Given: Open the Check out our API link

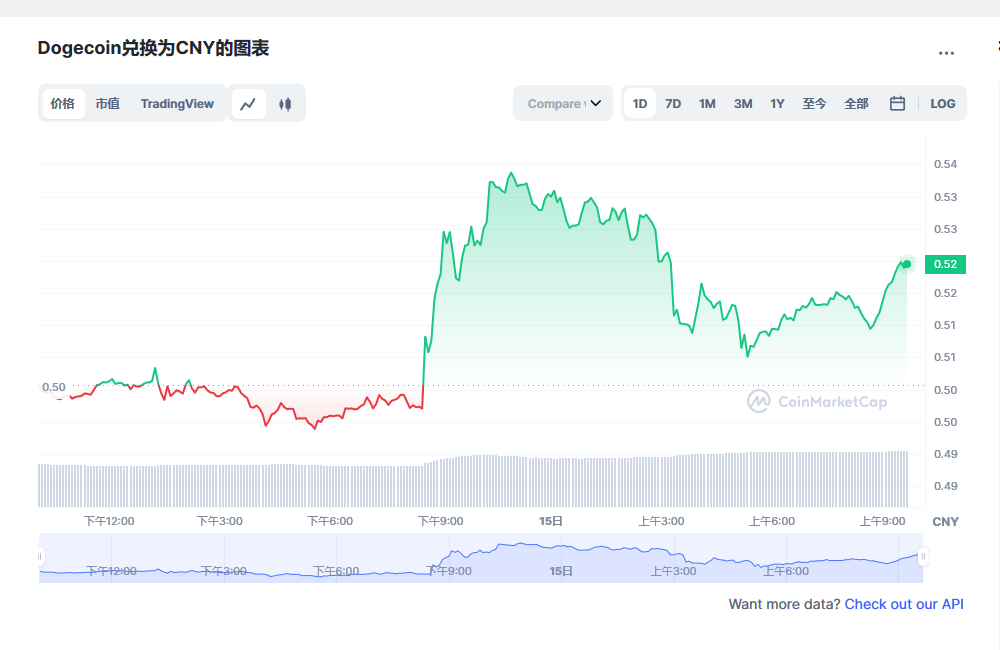Looking at the screenshot, I should tap(903, 604).
